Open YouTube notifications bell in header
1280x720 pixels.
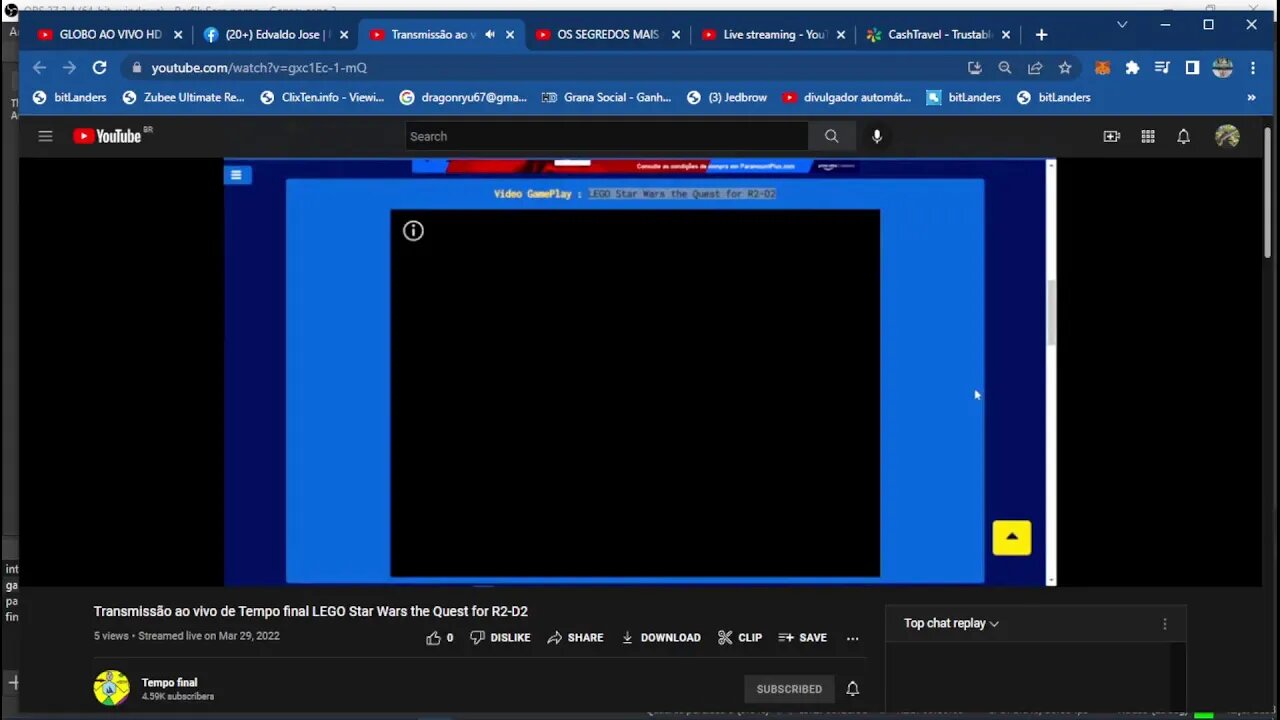pyautogui.click(x=1183, y=136)
